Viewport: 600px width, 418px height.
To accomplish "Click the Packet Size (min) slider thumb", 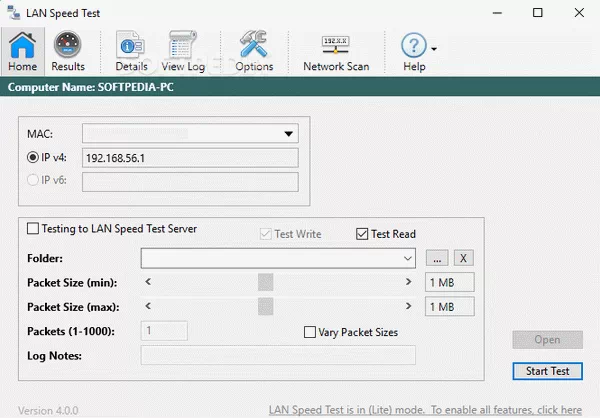I will pyautogui.click(x=265, y=283).
